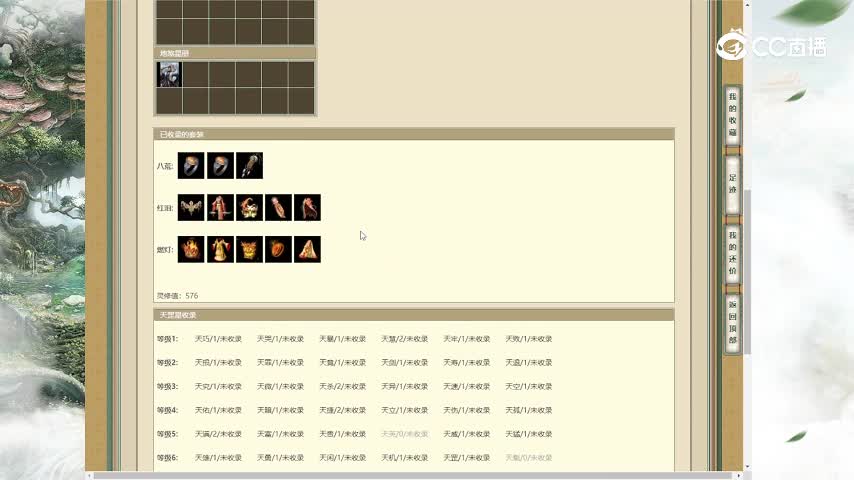
Task: Click the ring icon beside the 八荒 label
Action: [191, 166]
